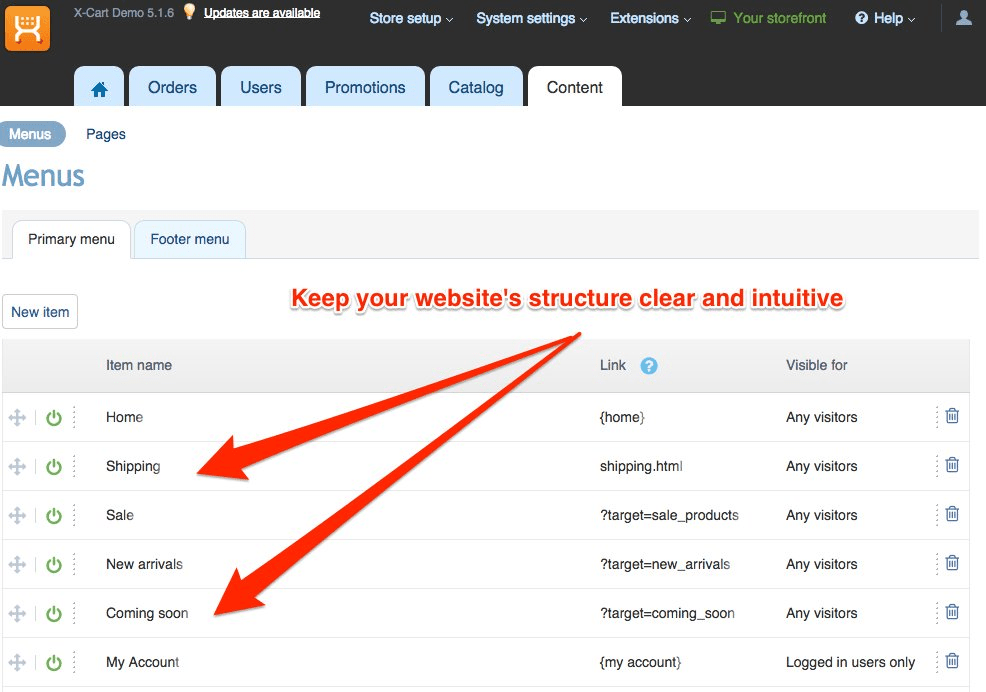Click the New item button
This screenshot has height=692, width=986.
(x=40, y=311)
